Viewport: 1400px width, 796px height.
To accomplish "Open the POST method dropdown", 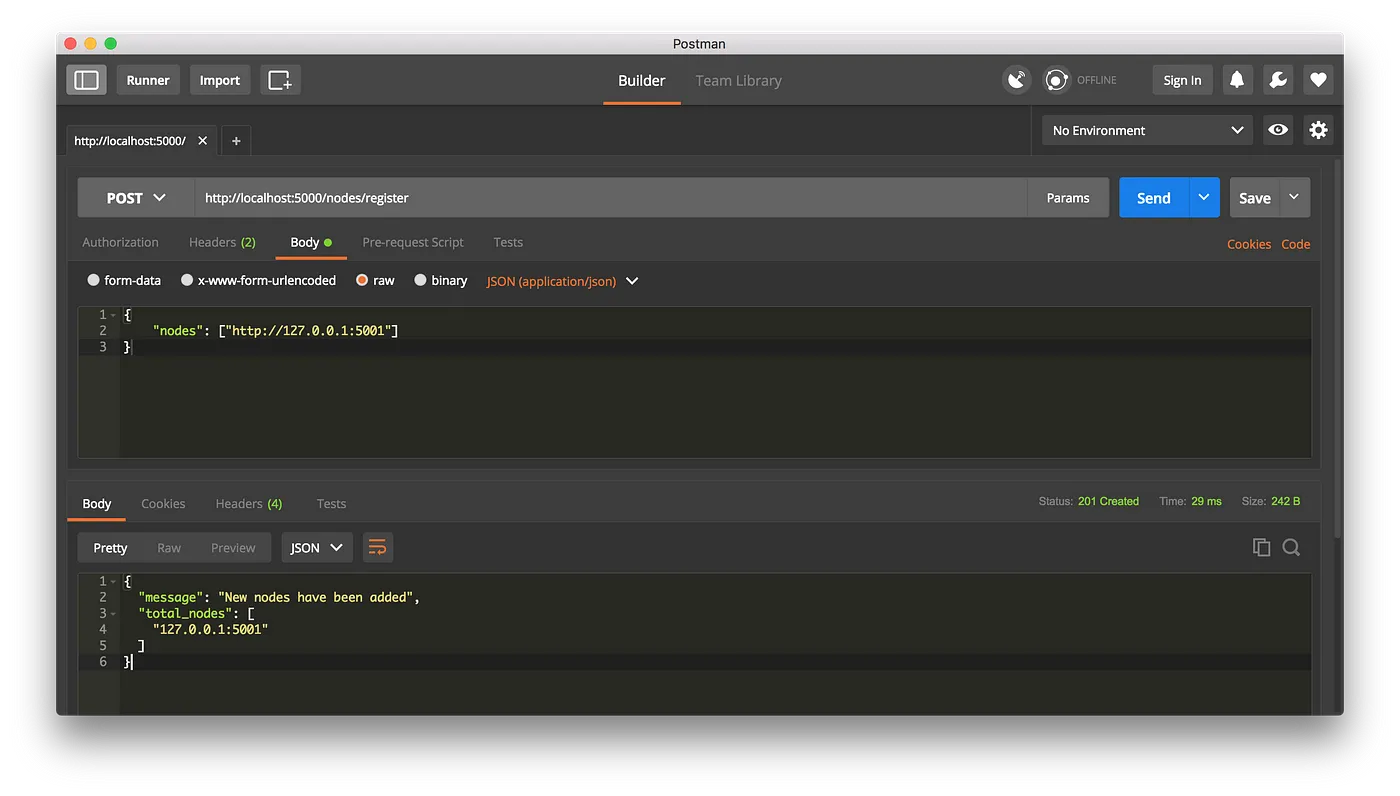I will [x=136, y=198].
